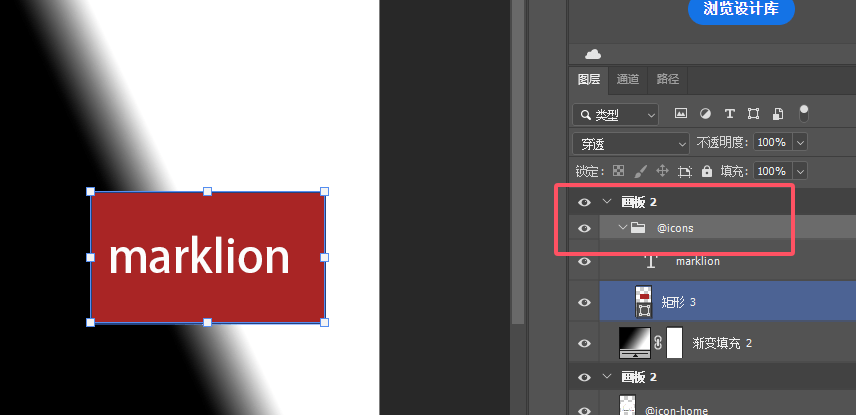
Task: Click the canvas vertical scrollbar
Action: (518, 161)
